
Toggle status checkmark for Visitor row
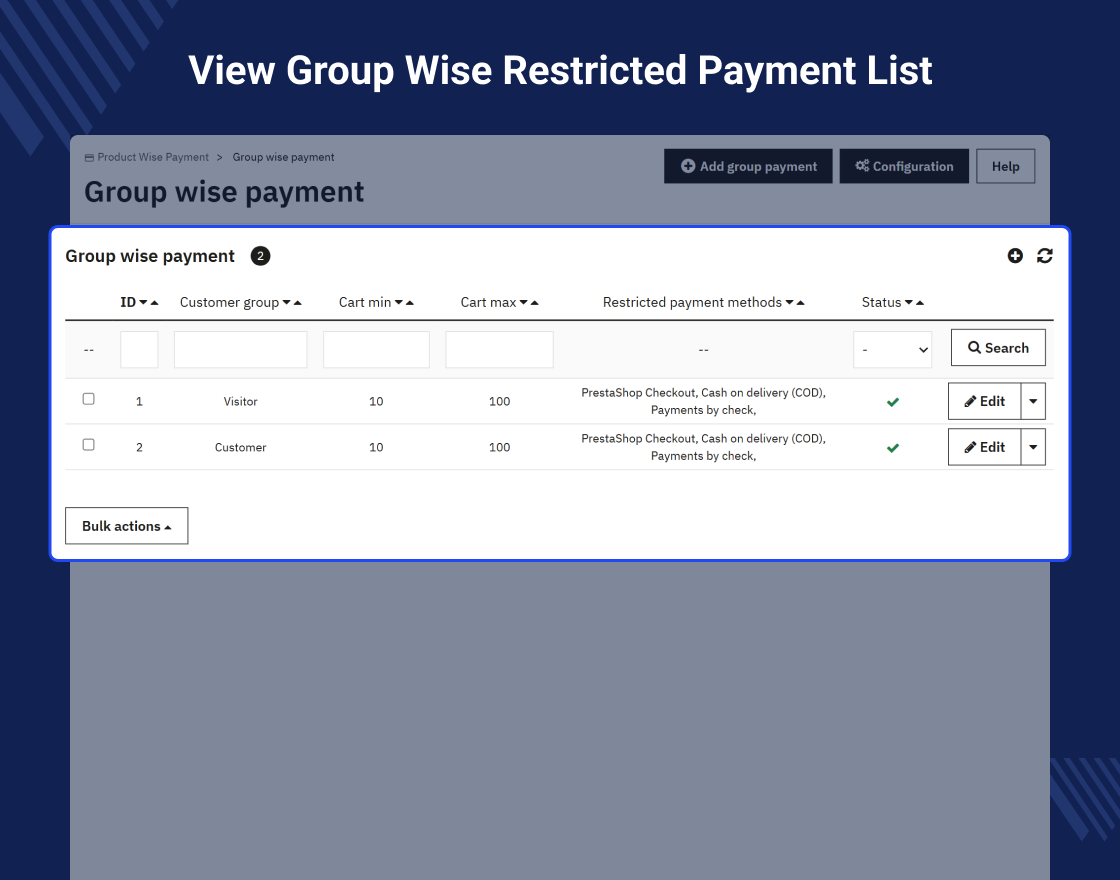[x=893, y=402]
